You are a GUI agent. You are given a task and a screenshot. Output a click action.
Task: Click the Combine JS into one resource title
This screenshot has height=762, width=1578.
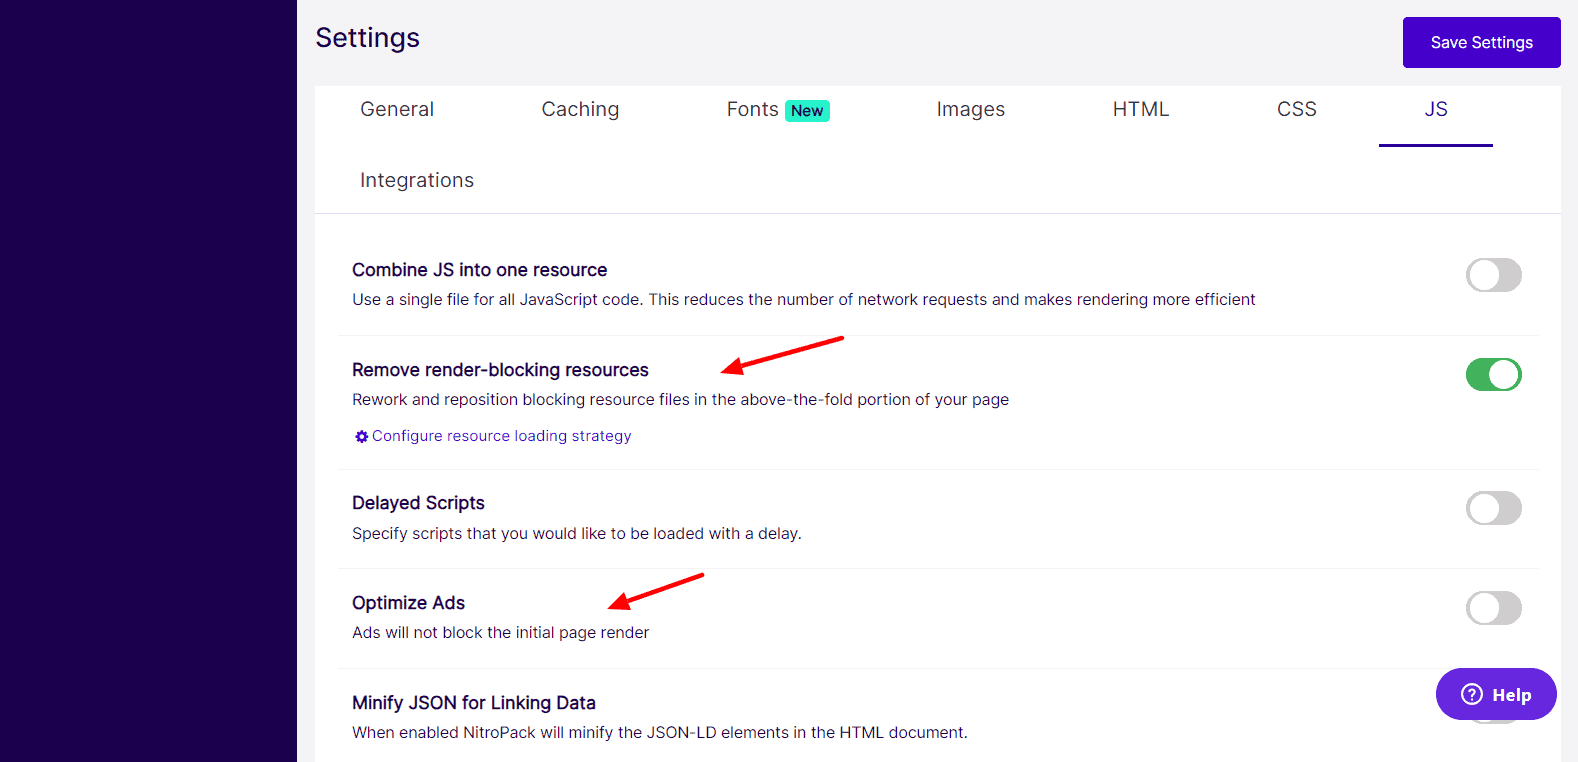479,270
